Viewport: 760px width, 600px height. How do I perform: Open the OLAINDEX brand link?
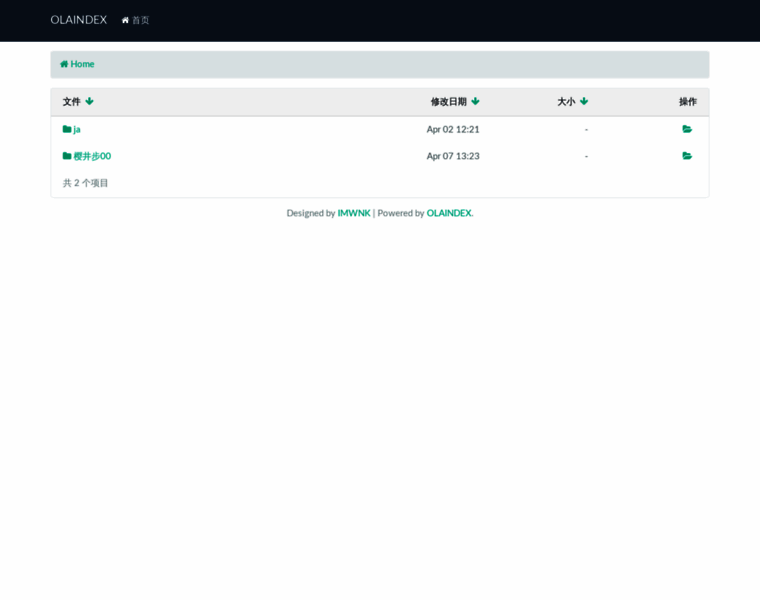coord(79,20)
